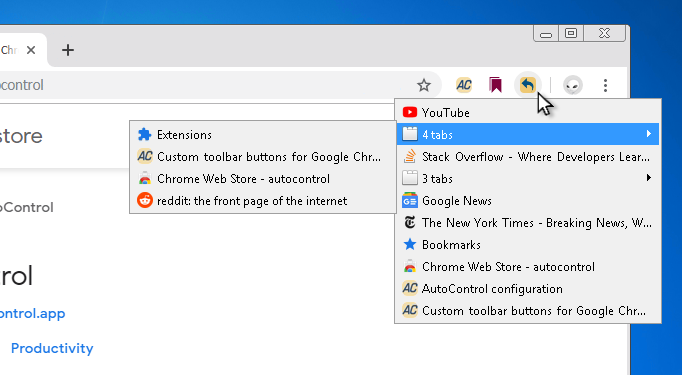The image size is (682, 375).
Task: Reopen Custom toolbar buttons entry in main menu
Action: coord(528,311)
